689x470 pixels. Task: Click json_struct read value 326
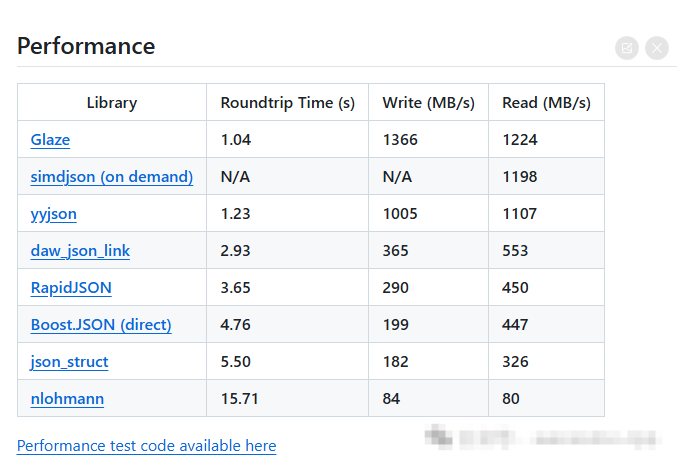point(515,362)
